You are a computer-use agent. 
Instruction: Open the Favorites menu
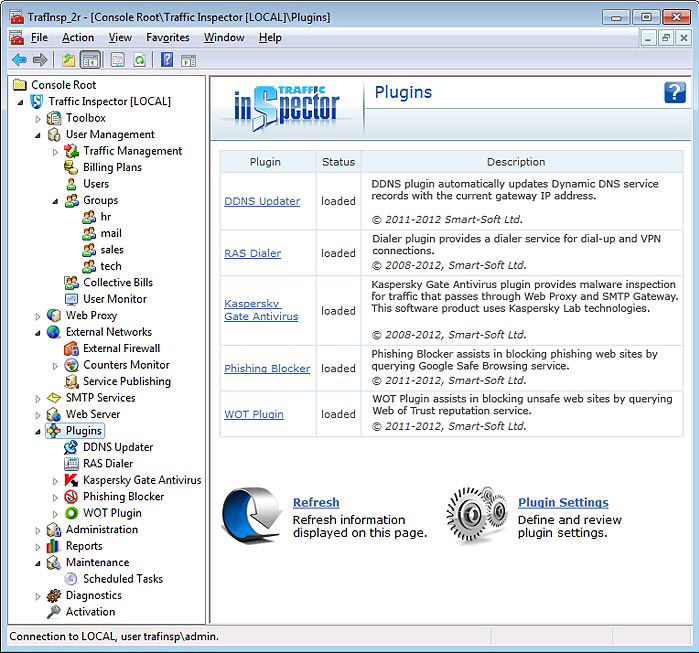tap(168, 37)
